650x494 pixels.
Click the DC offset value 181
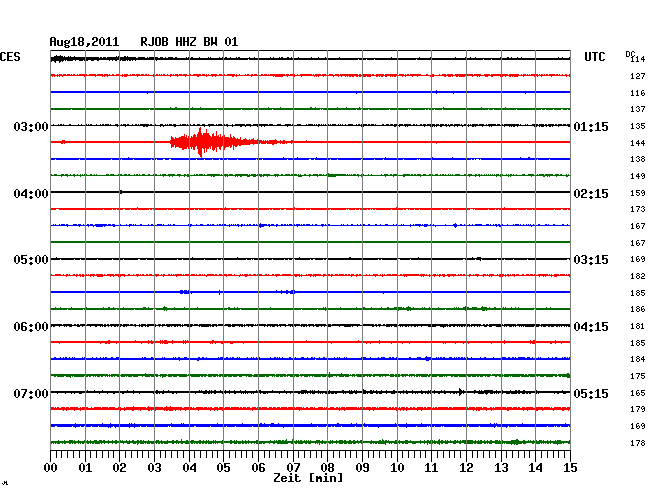tap(638, 326)
